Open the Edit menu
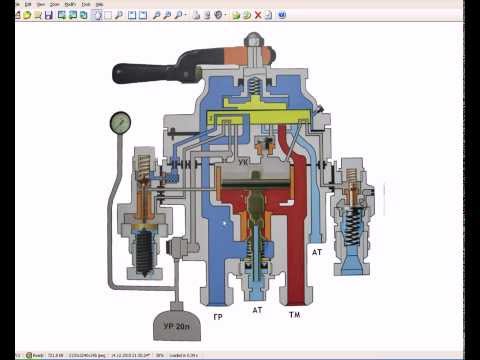 pyautogui.click(x=28, y=4)
